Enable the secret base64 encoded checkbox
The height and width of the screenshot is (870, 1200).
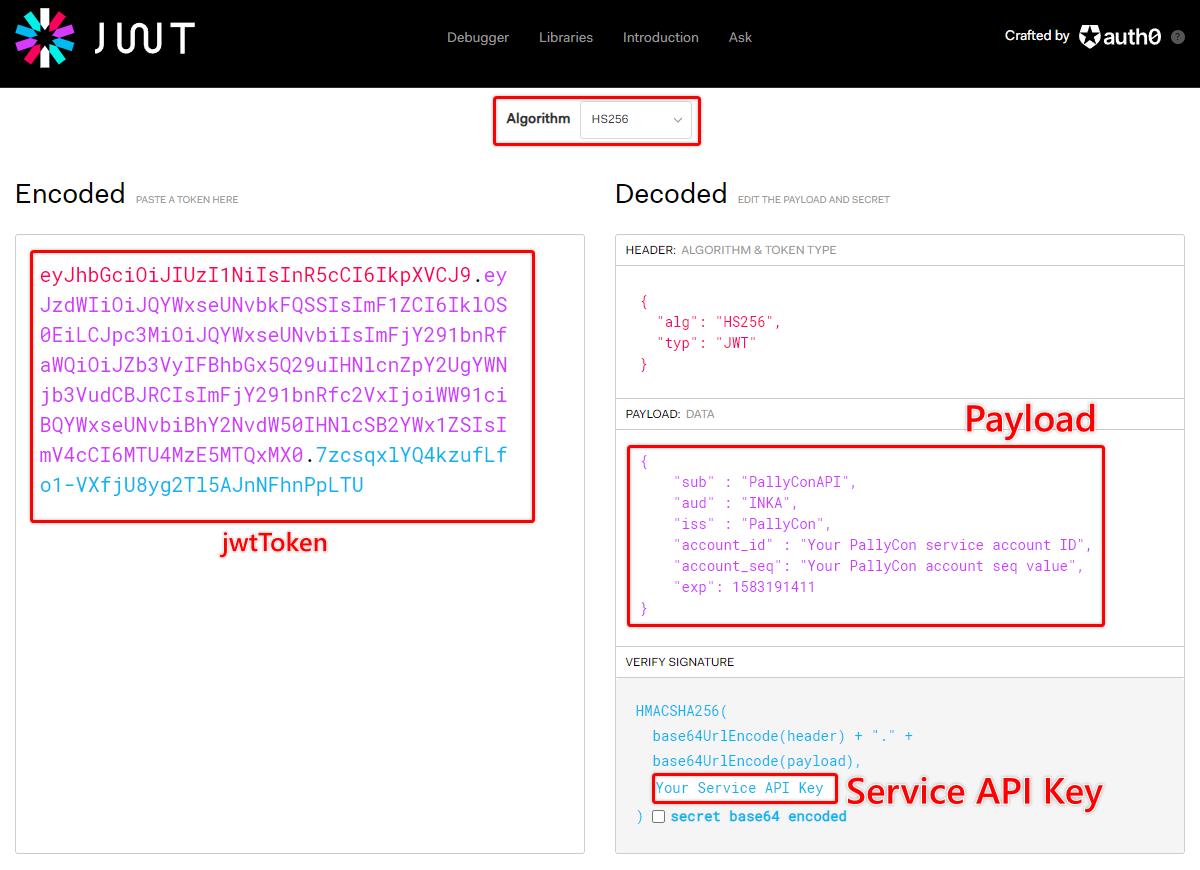coord(658,816)
